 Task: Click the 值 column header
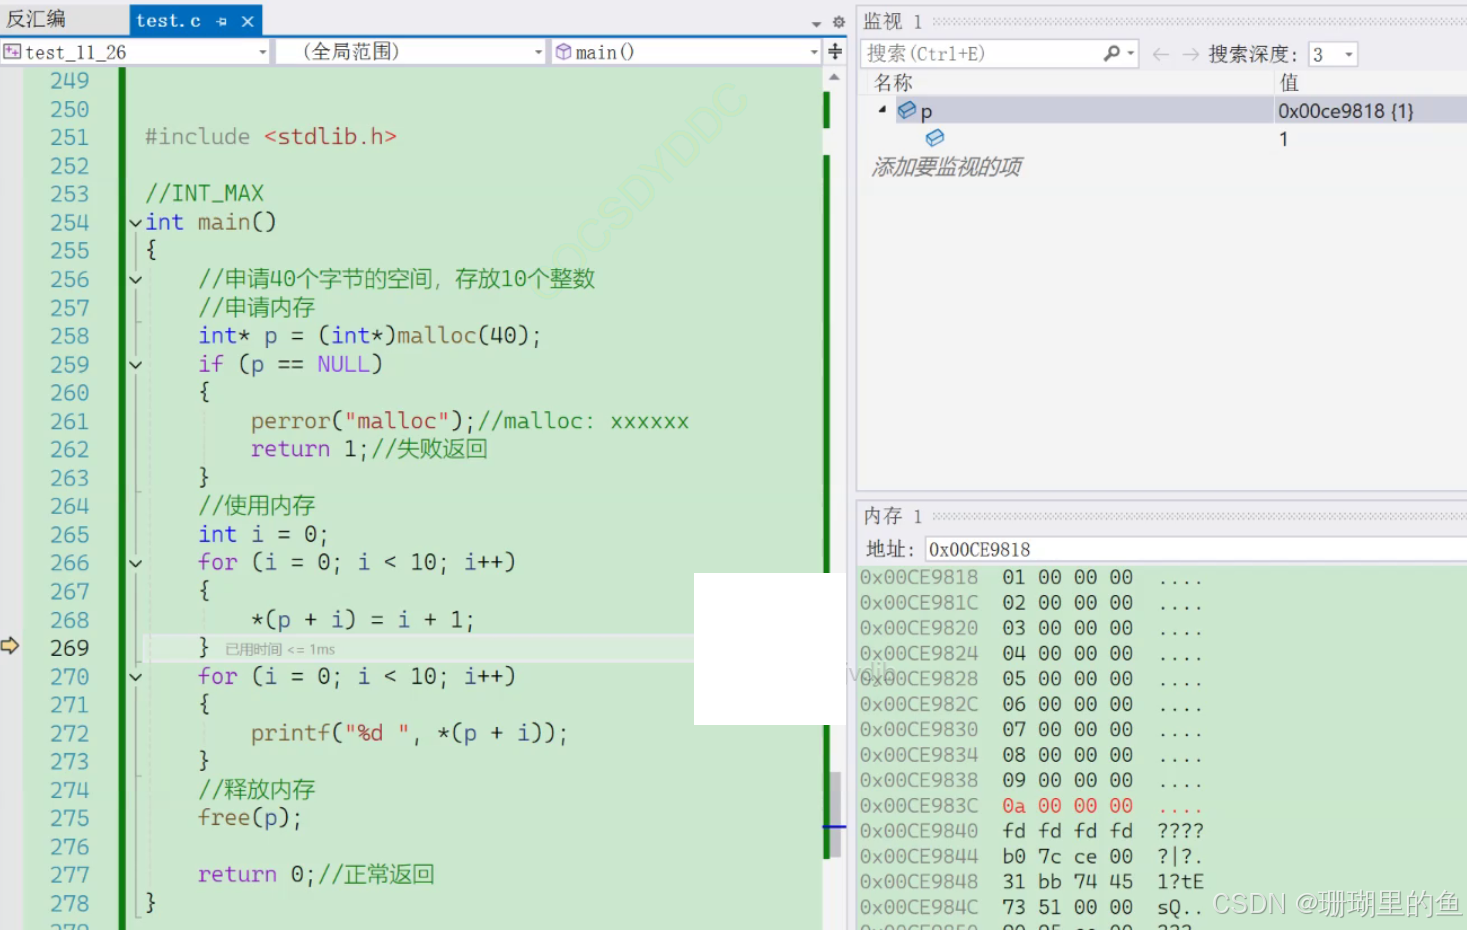click(x=1289, y=83)
